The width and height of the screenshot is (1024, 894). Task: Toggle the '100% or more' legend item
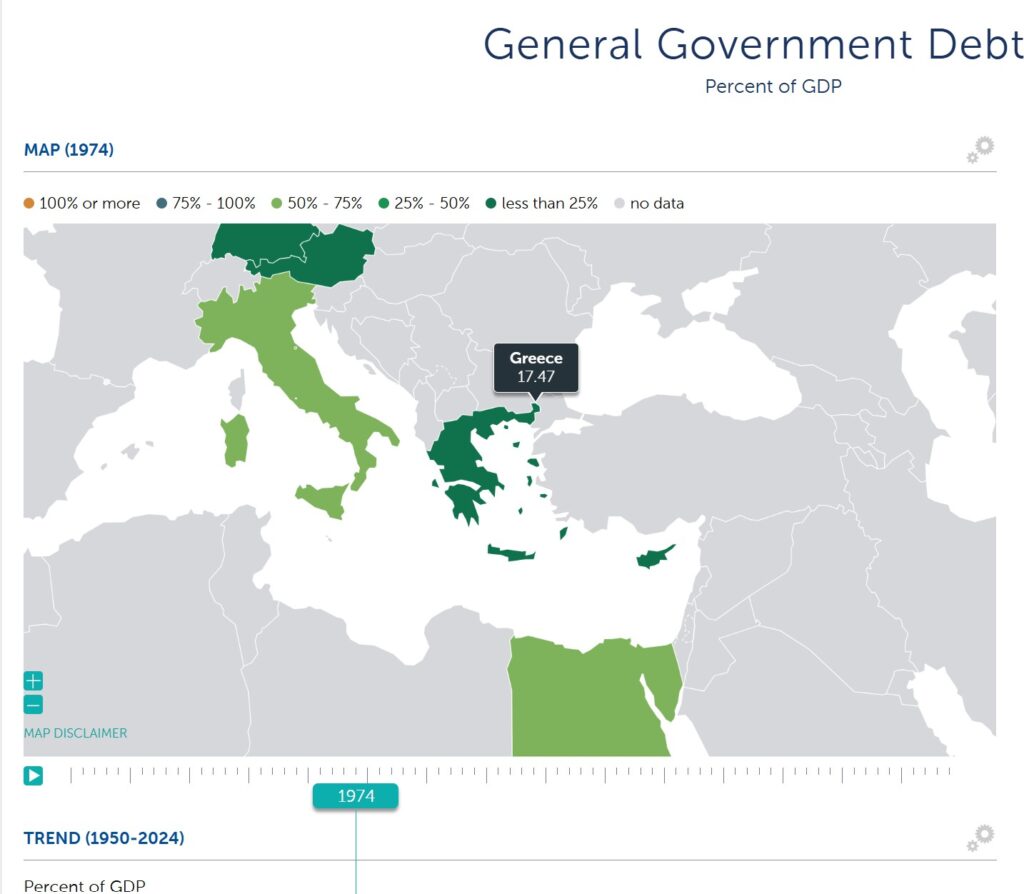[x=82, y=203]
